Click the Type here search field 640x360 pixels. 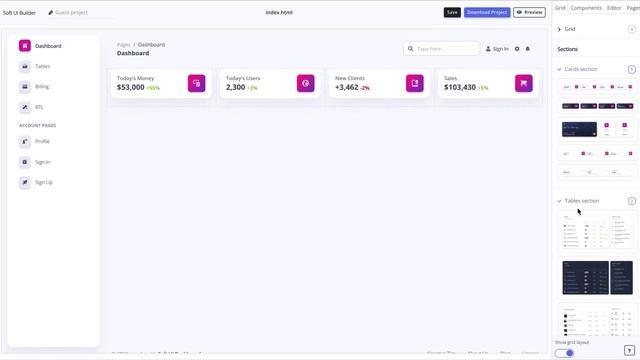click(442, 49)
